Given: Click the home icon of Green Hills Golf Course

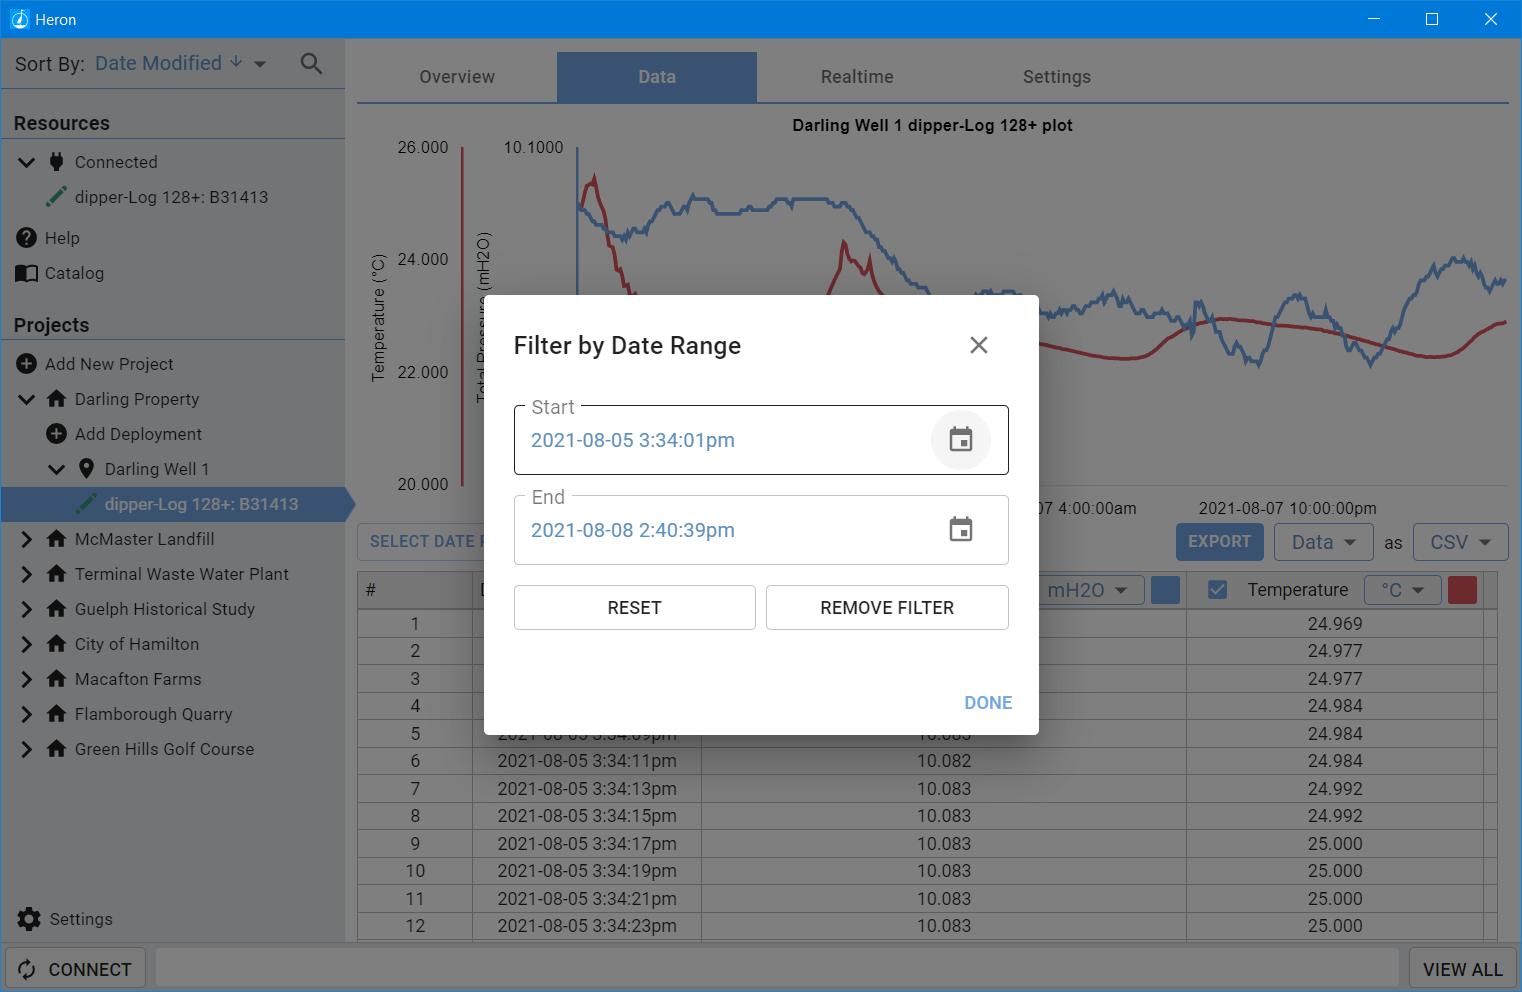Looking at the screenshot, I should click(56, 749).
